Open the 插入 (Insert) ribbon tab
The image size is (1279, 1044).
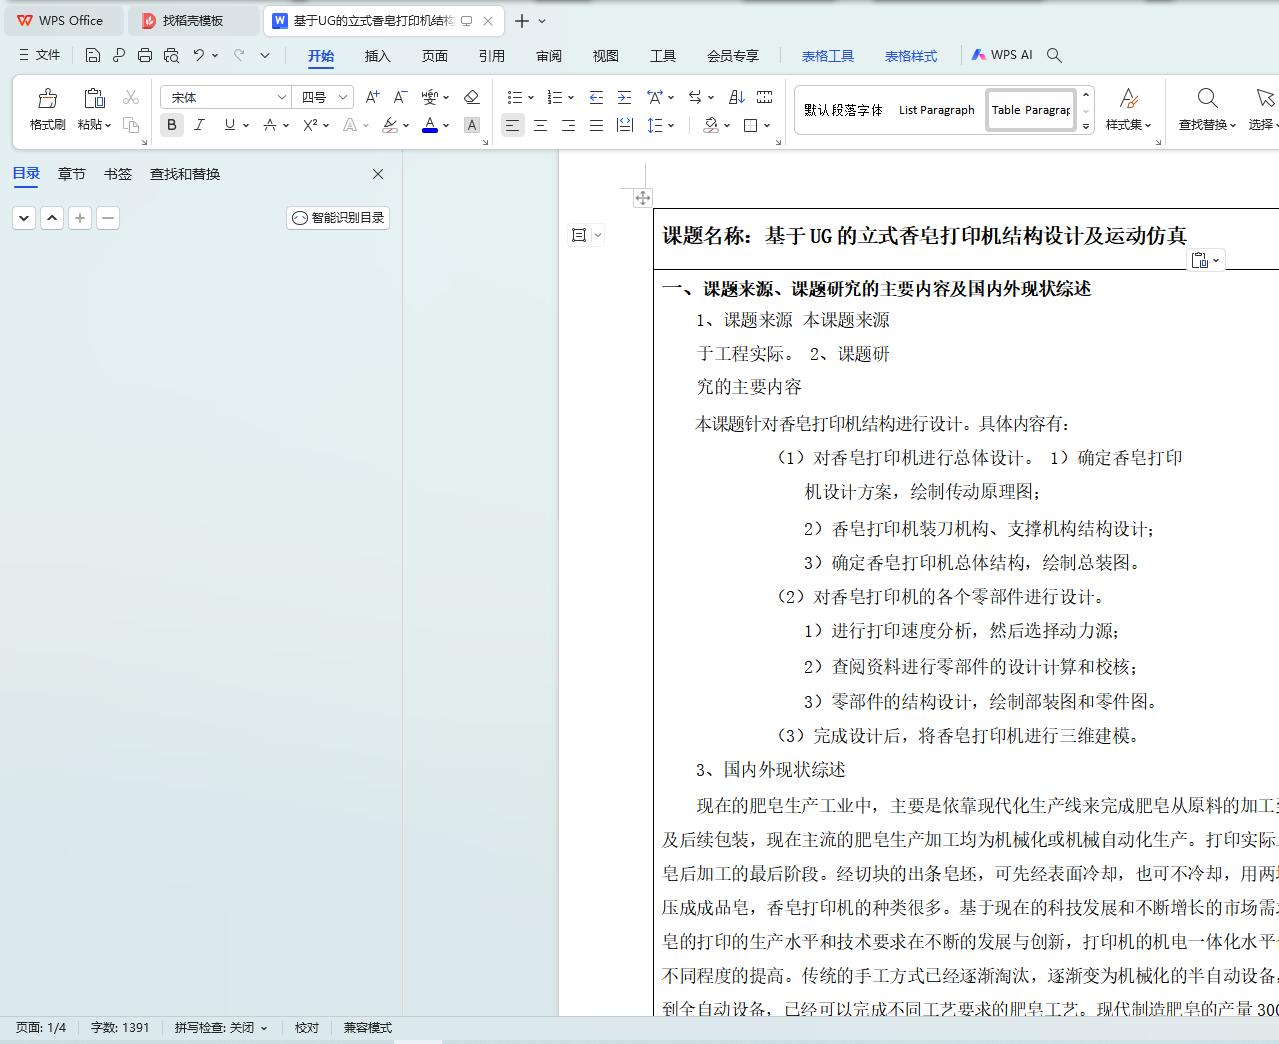(378, 56)
